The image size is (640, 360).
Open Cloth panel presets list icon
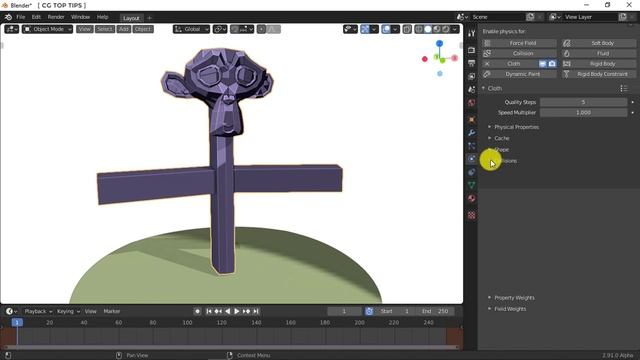pos(624,89)
